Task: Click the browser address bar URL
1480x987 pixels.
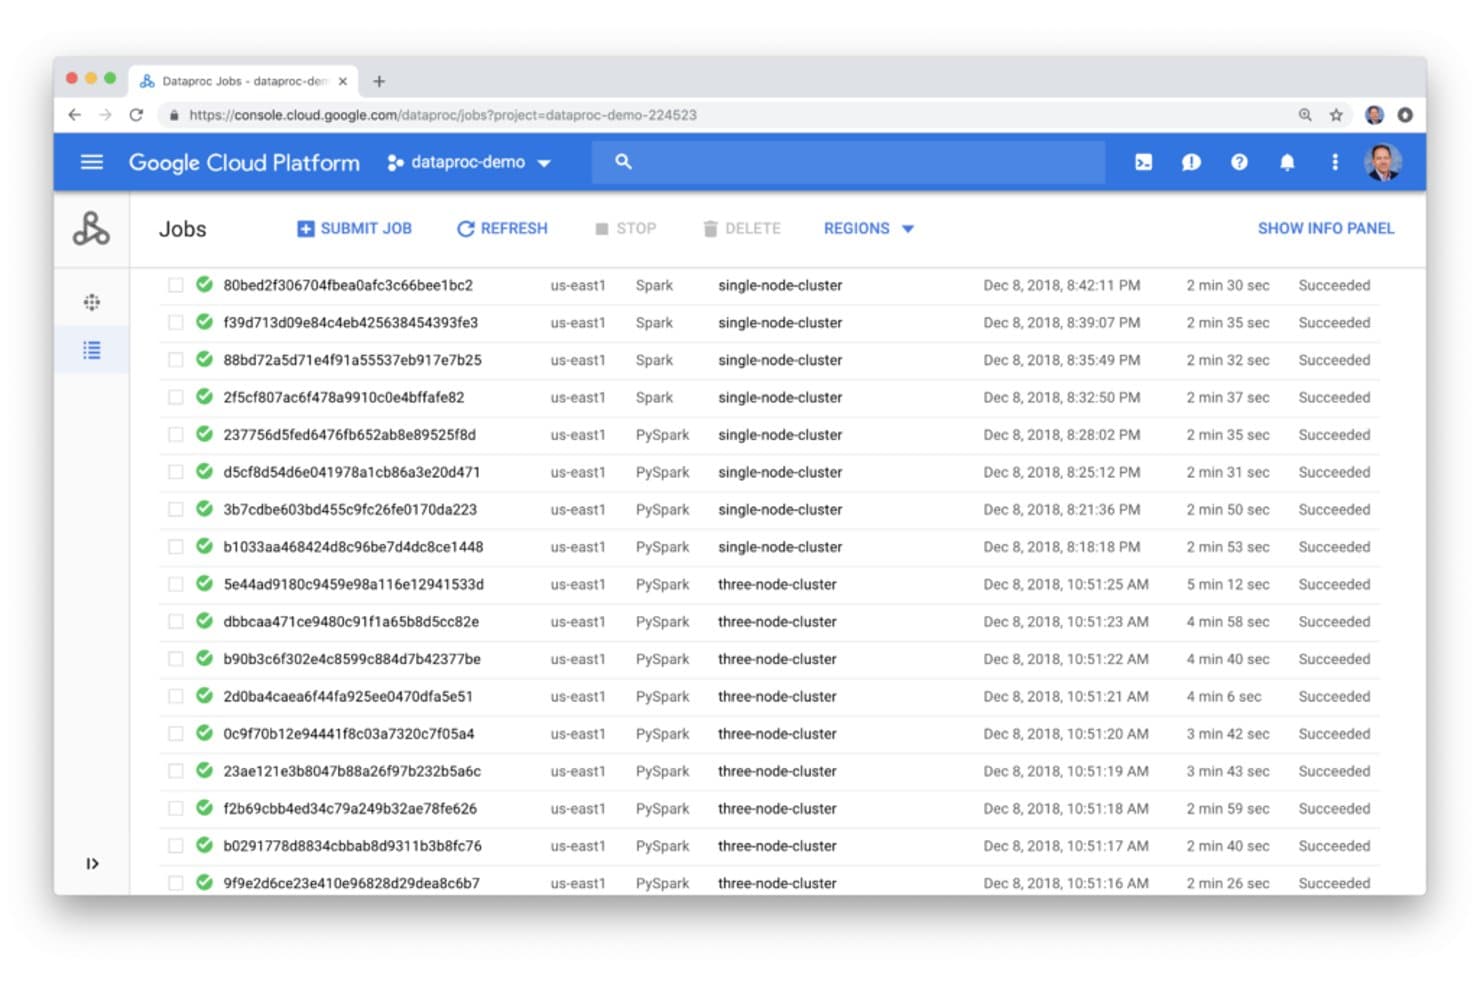Action: (443, 115)
